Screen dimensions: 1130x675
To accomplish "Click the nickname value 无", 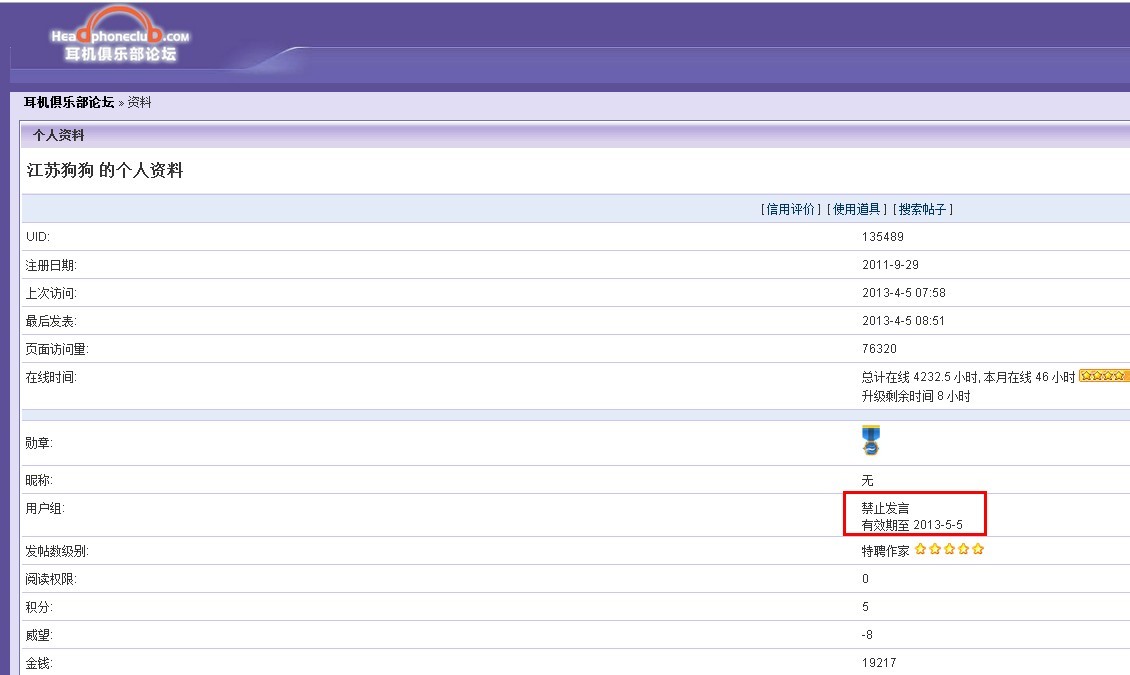I will pyautogui.click(x=868, y=480).
